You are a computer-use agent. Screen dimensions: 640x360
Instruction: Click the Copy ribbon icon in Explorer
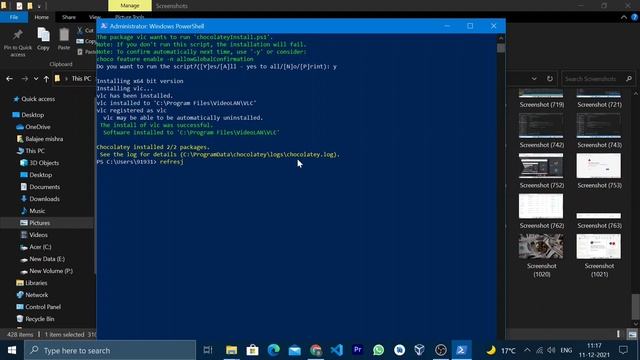point(43,39)
